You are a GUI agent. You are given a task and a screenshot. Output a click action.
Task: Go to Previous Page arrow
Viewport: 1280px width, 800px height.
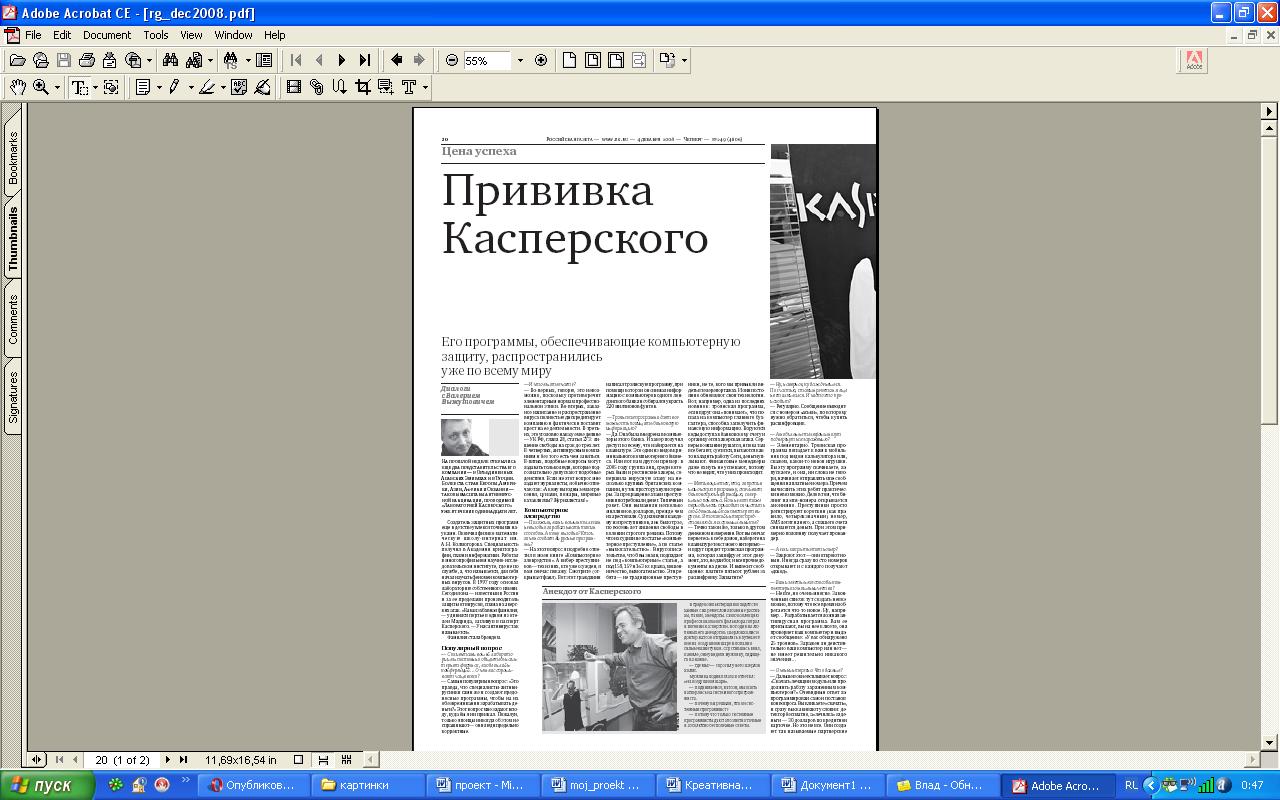pos(319,60)
